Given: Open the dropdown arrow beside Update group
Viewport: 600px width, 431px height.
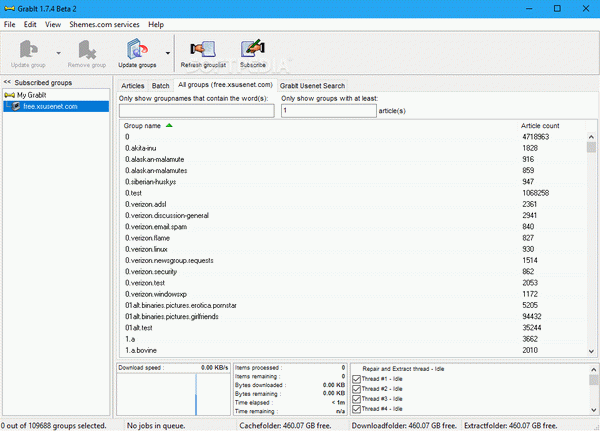Looking at the screenshot, I should [x=59, y=53].
